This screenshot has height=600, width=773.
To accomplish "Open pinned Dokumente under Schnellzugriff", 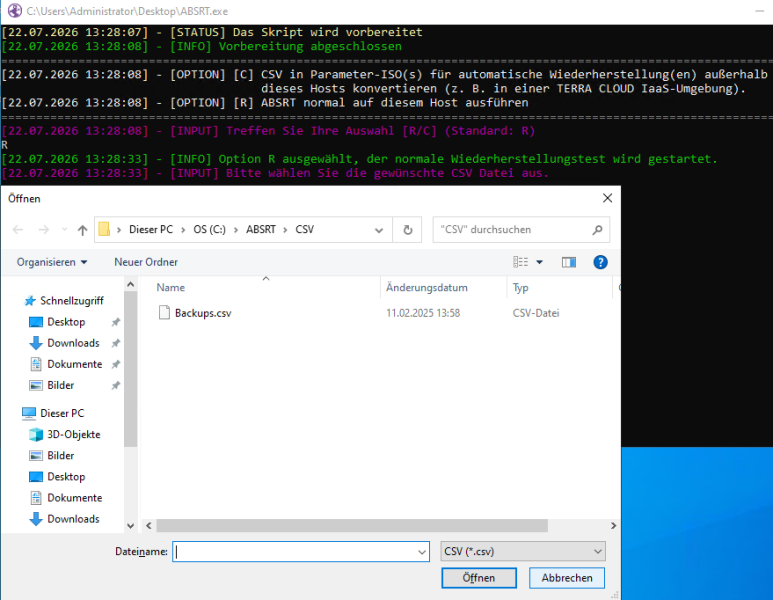I will tap(74, 364).
